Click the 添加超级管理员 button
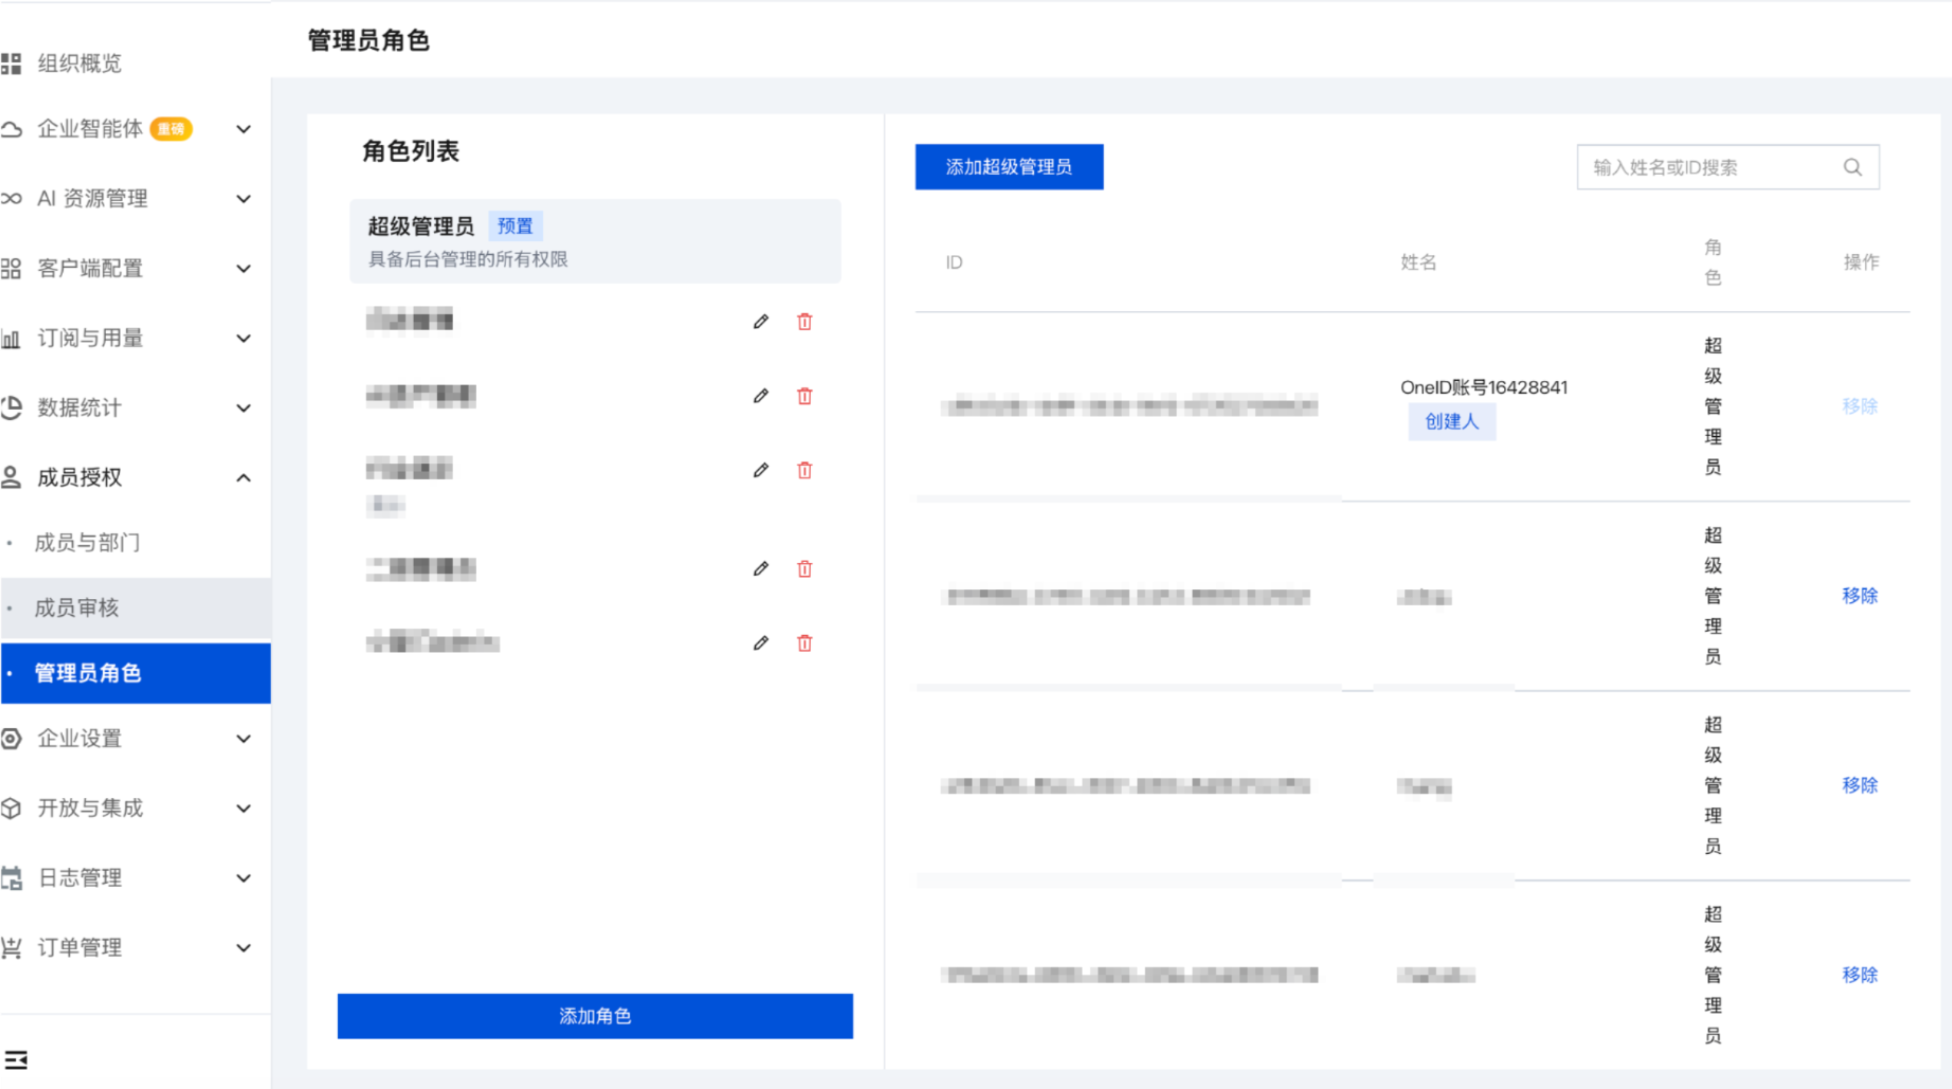This screenshot has height=1089, width=1952. click(1009, 167)
